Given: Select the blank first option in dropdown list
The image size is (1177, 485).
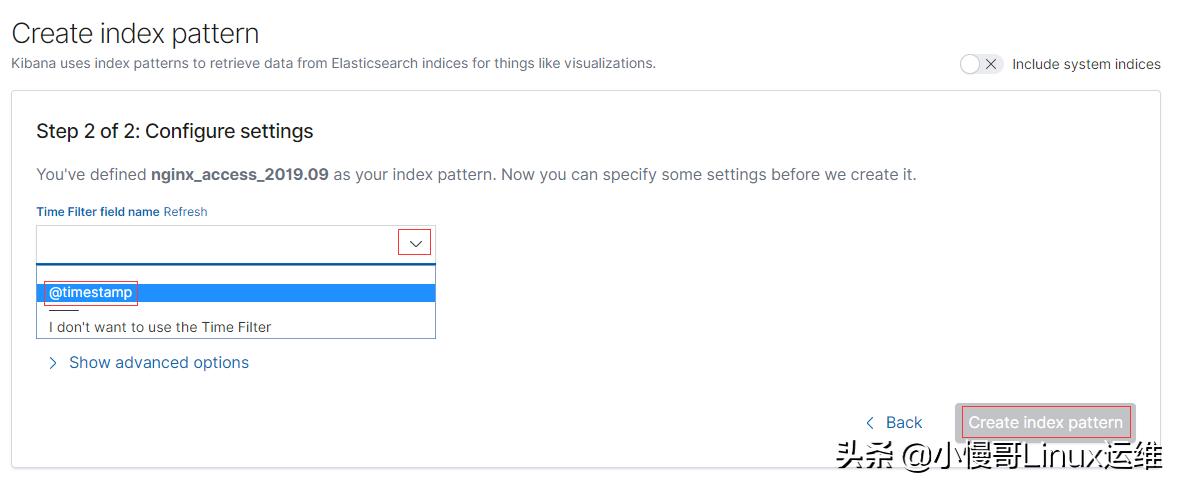Looking at the screenshot, I should point(235,274).
